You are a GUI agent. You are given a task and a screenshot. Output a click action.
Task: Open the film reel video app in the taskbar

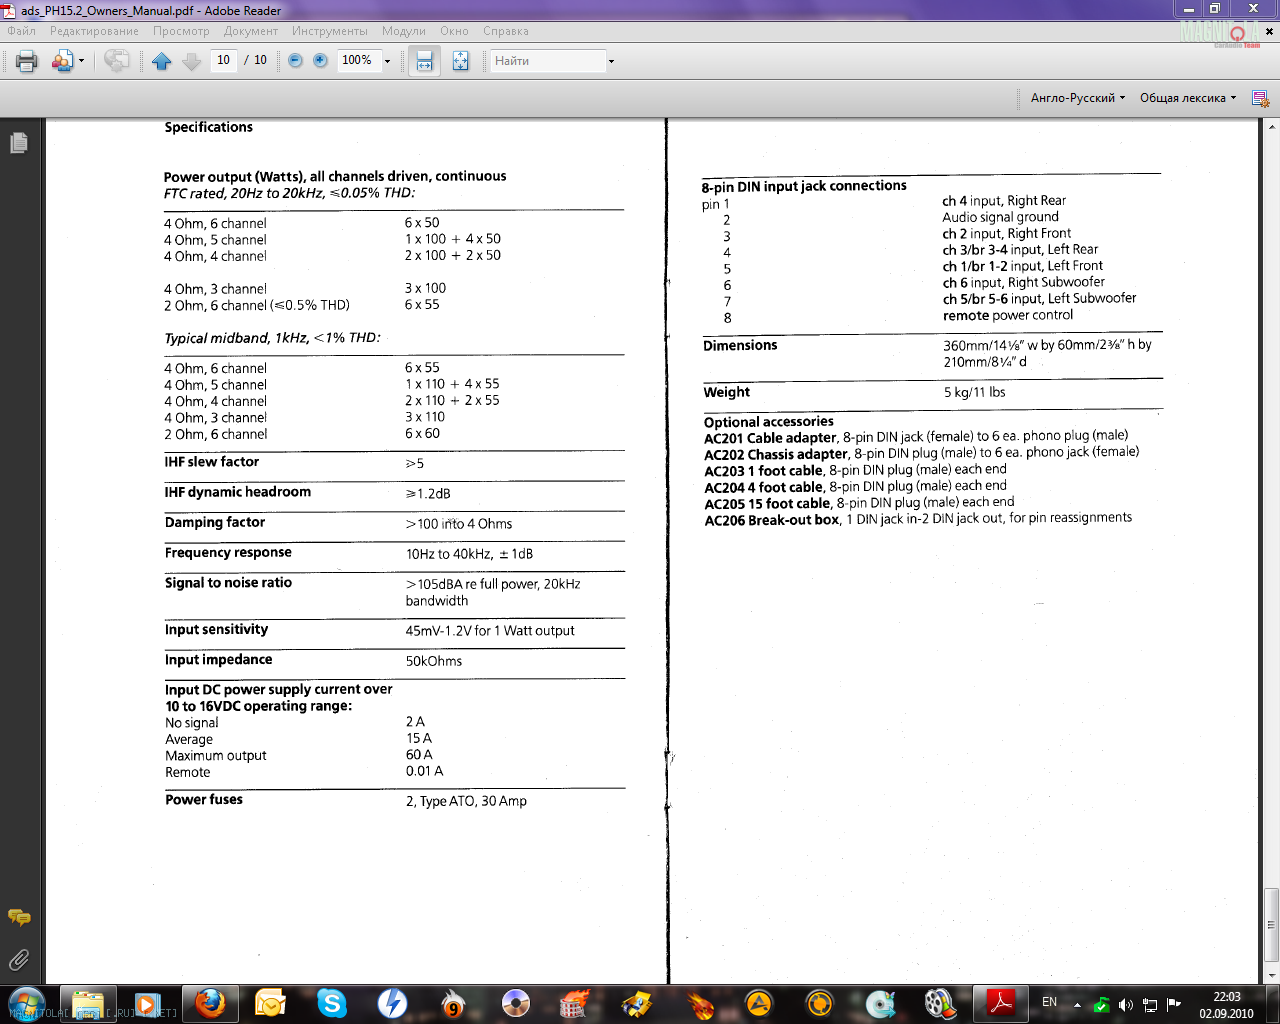[940, 1003]
